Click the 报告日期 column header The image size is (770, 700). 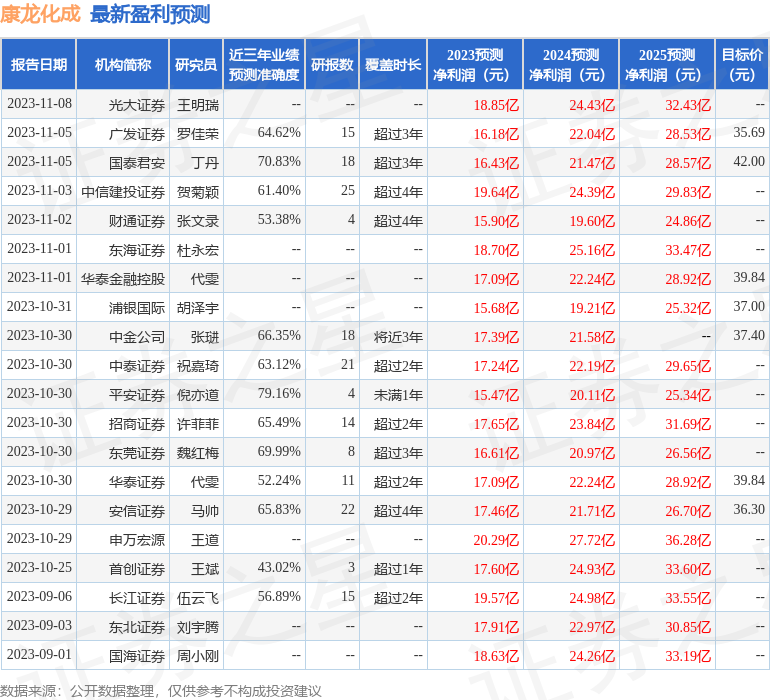(39, 64)
